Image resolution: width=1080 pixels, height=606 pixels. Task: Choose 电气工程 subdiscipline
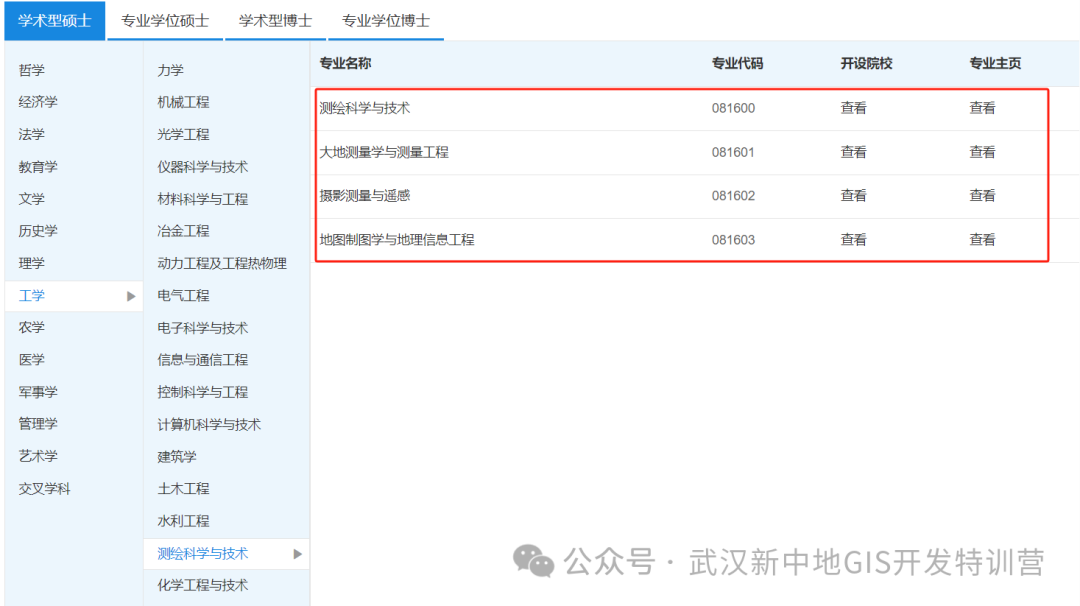tap(183, 295)
